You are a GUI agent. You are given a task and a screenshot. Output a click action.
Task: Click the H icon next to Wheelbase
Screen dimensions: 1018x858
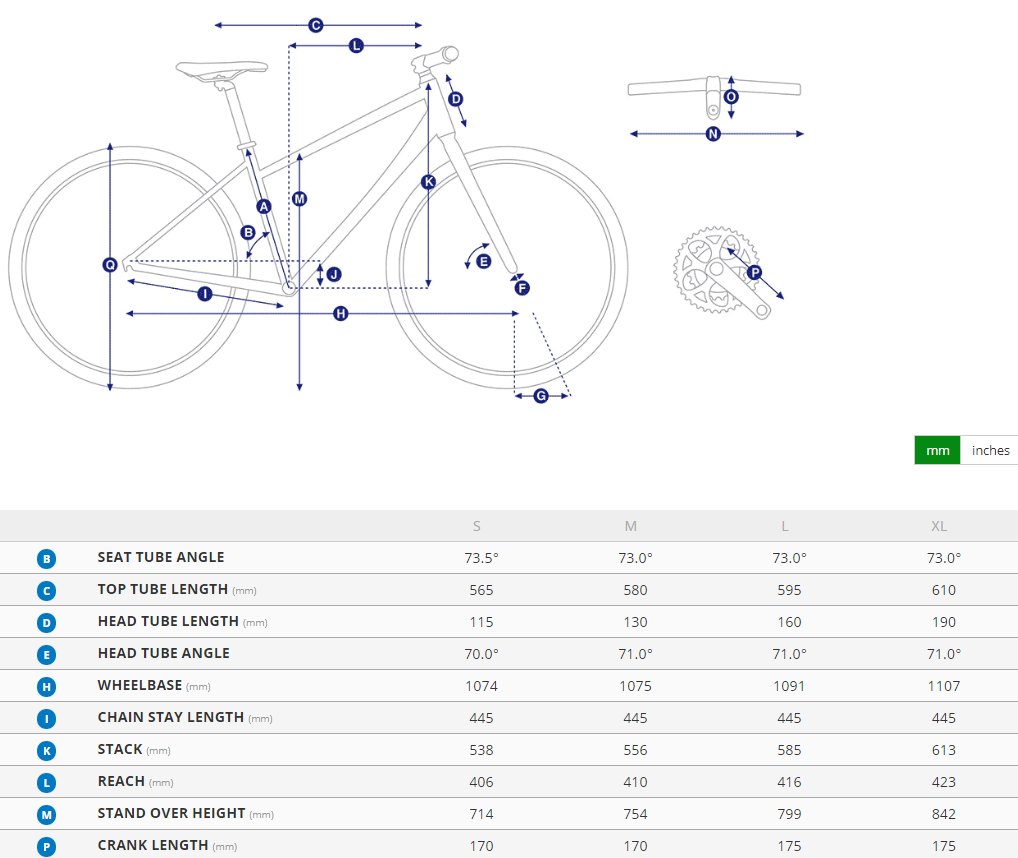pyautogui.click(x=46, y=687)
